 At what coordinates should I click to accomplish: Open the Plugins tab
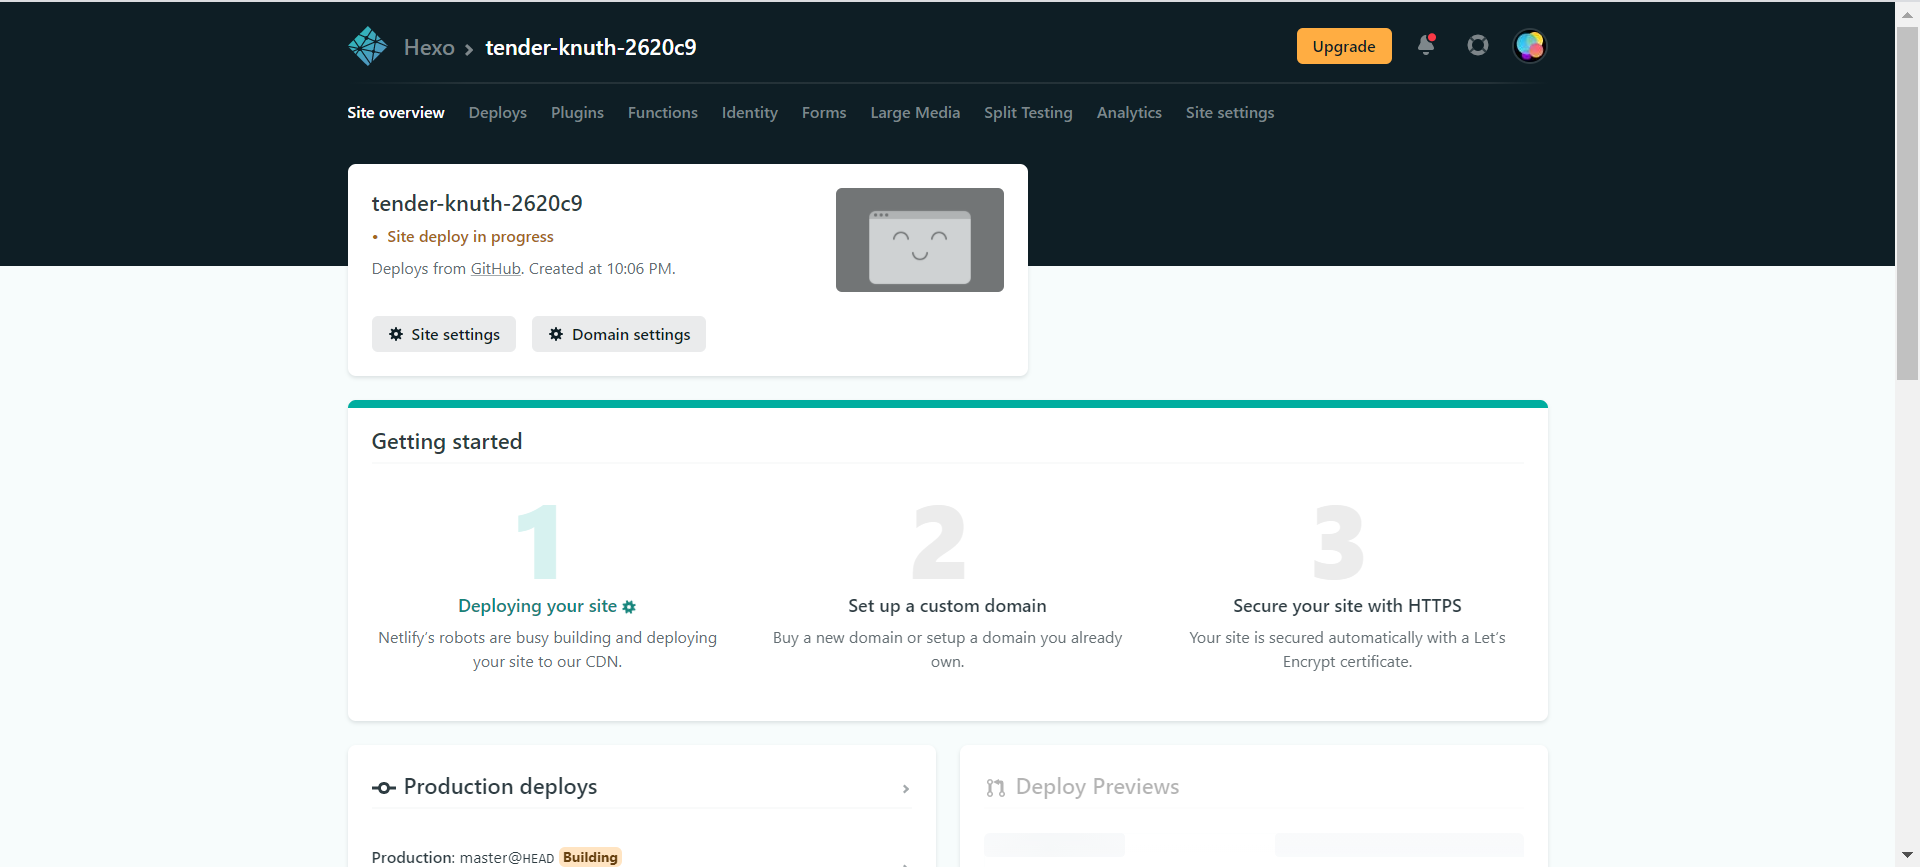[x=577, y=113]
